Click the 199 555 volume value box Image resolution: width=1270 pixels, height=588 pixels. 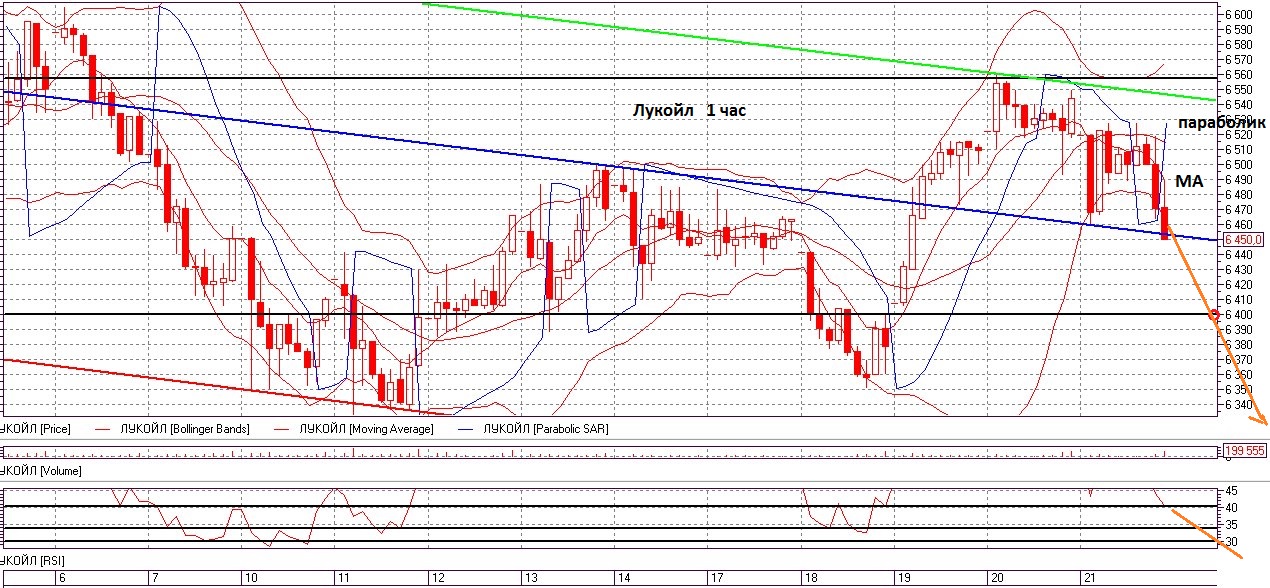(1245, 451)
